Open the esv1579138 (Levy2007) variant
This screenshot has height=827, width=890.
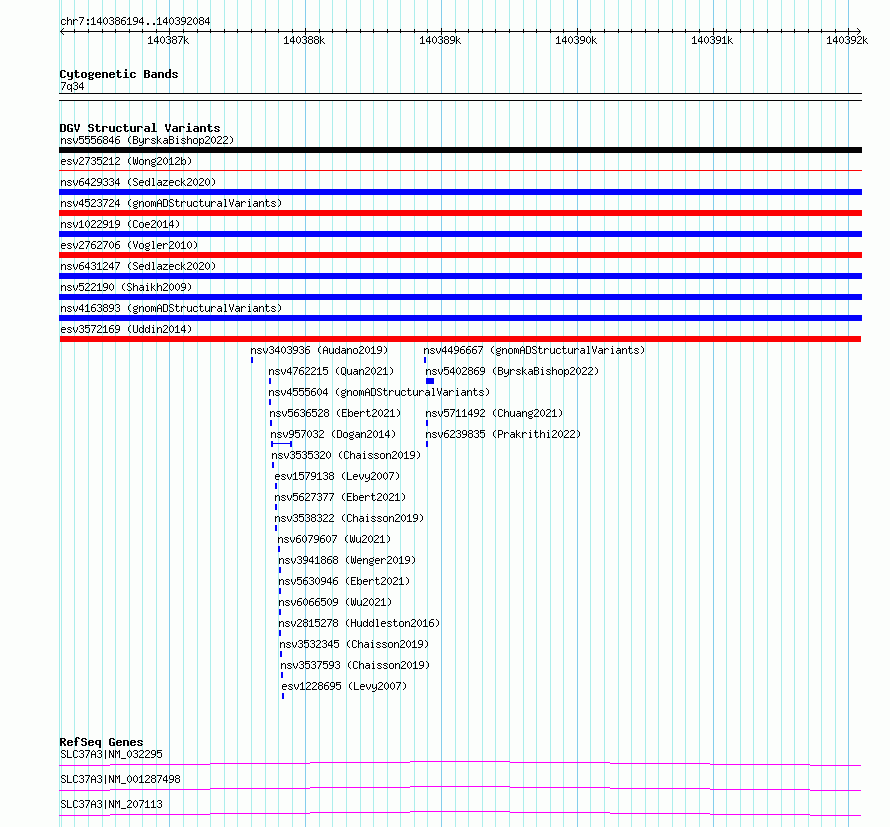point(337,476)
